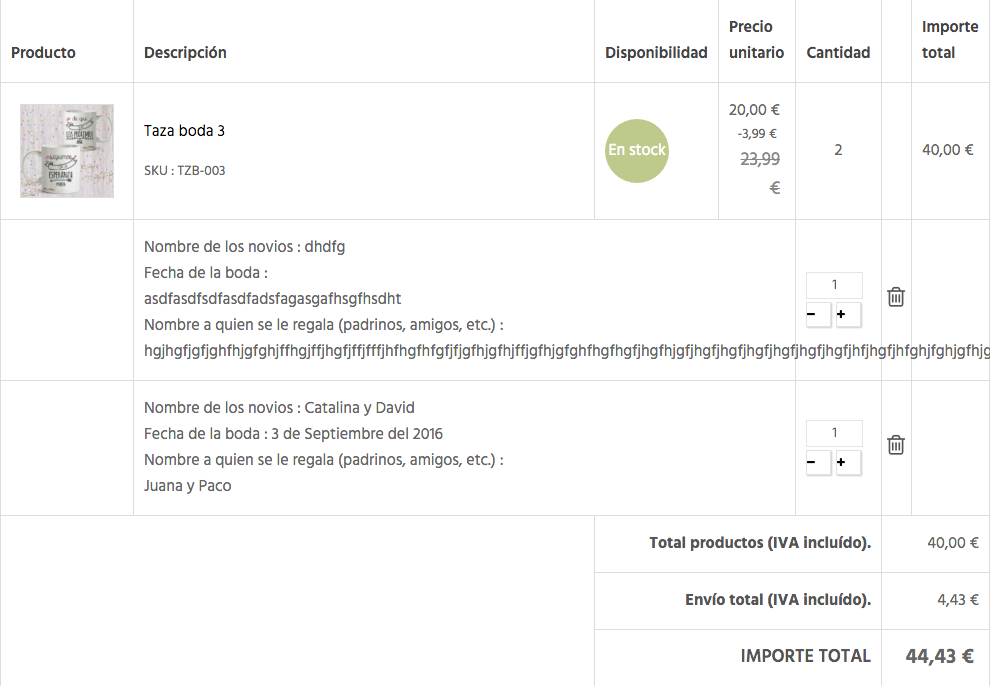Focus the quantity field for dhdfg customization
Image resolution: width=997 pixels, height=686 pixels.
pyautogui.click(x=834, y=285)
